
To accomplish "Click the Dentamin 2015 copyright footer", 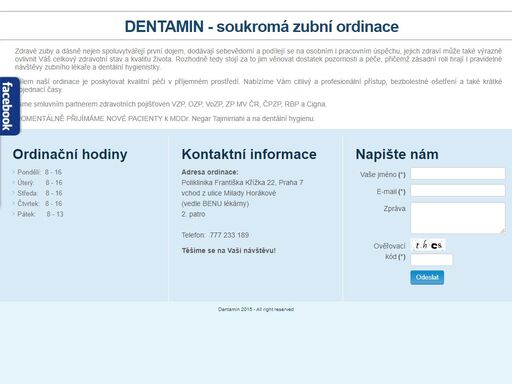I will [256, 309].
